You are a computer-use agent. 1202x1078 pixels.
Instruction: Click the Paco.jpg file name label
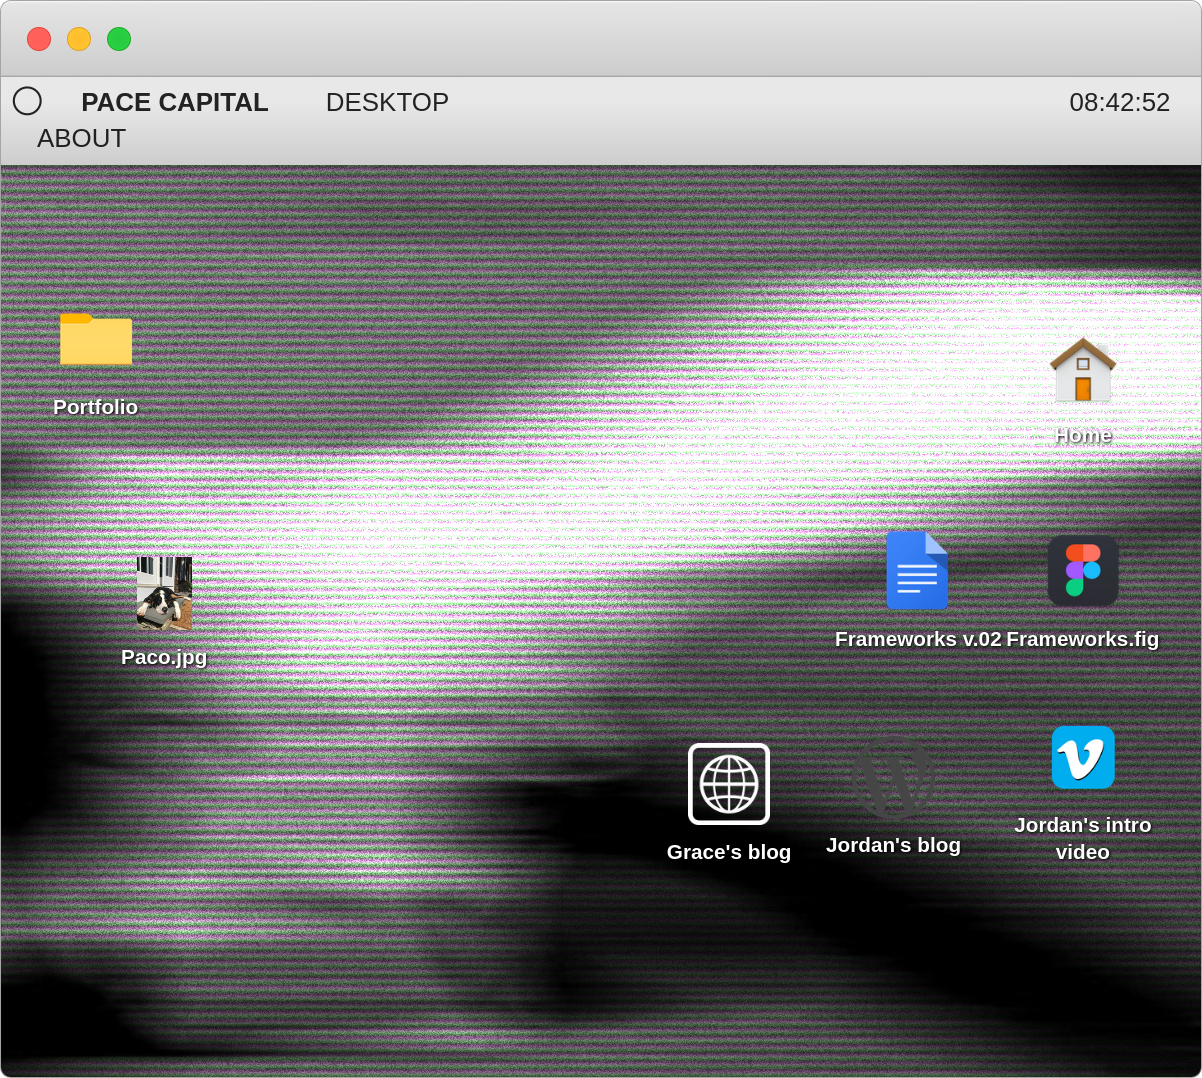coord(164,657)
